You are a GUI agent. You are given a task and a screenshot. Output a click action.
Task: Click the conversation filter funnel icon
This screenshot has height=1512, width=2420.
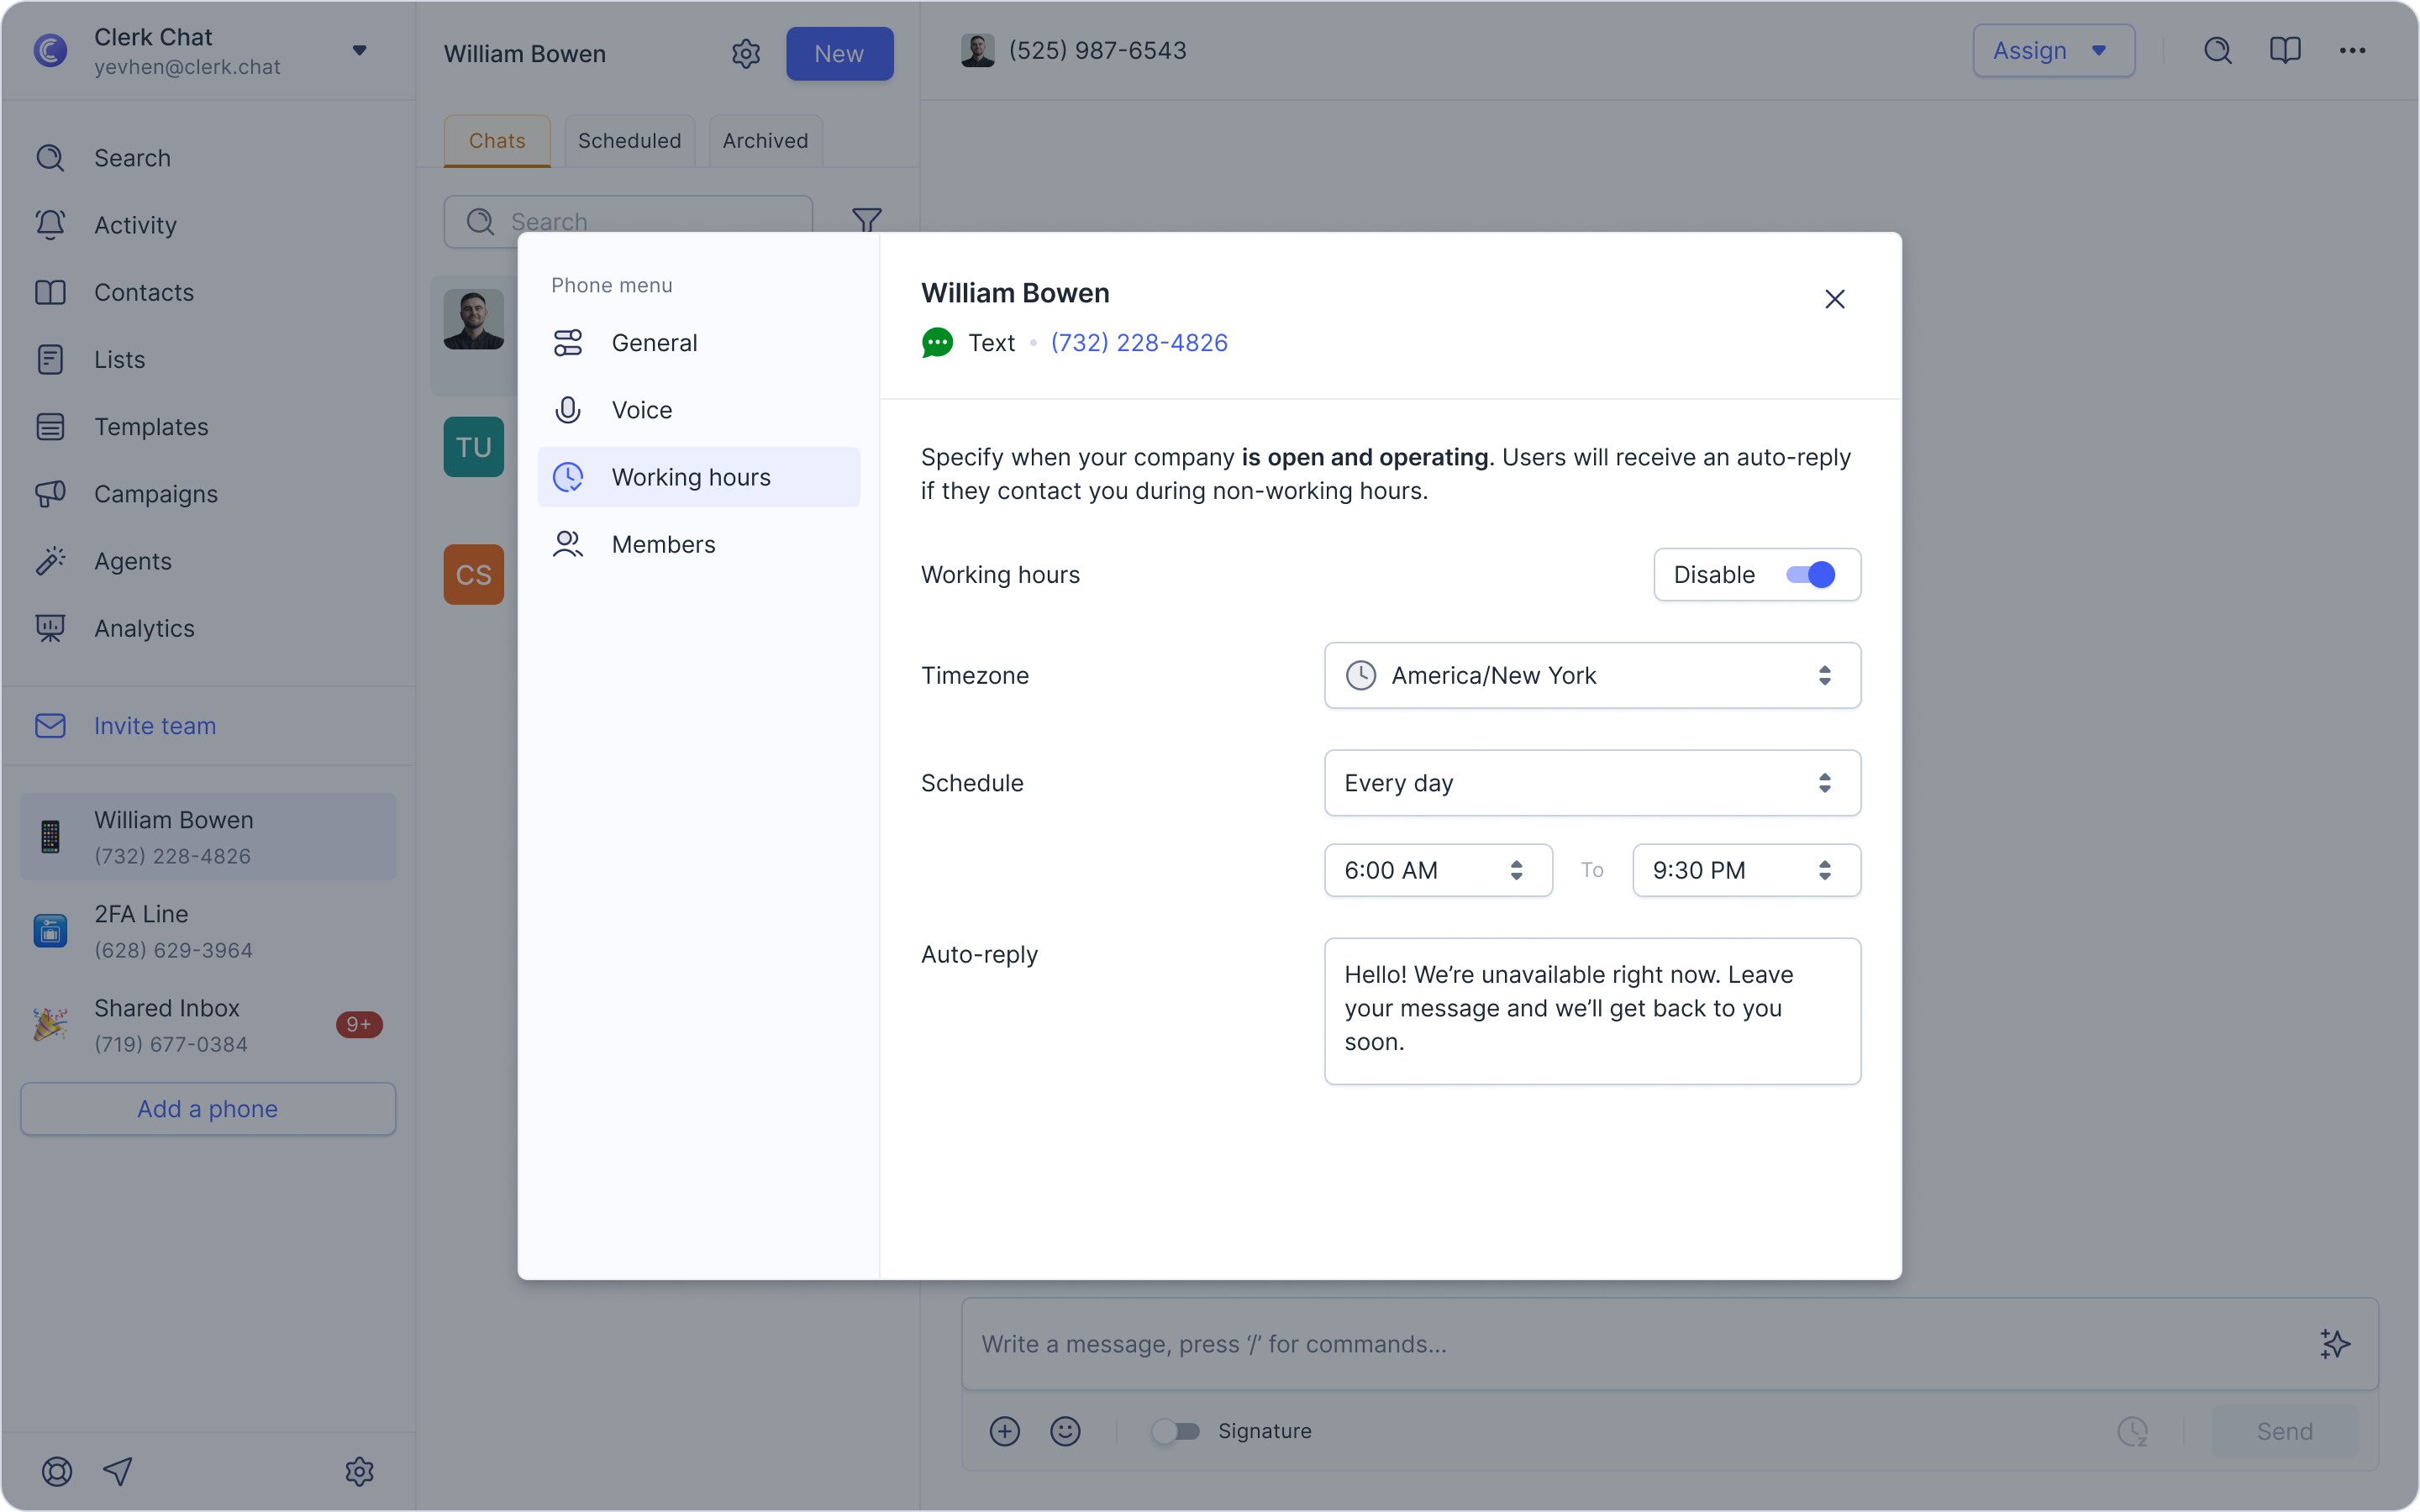[x=866, y=220]
